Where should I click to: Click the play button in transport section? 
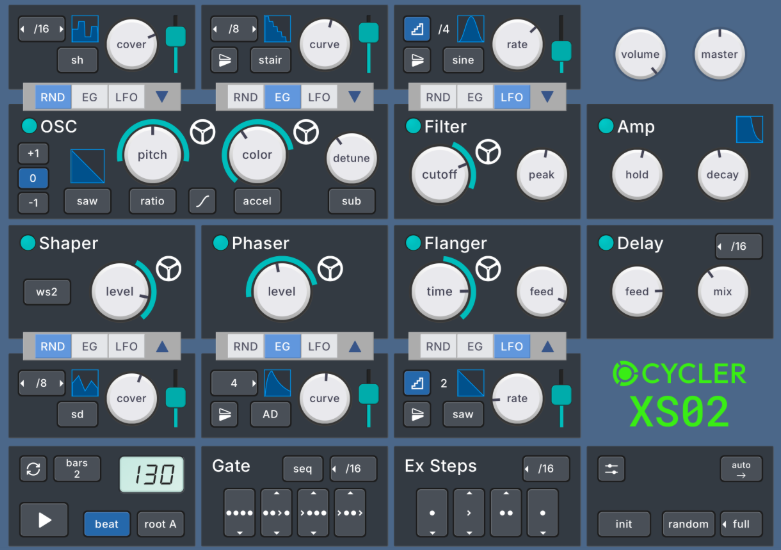click(44, 521)
